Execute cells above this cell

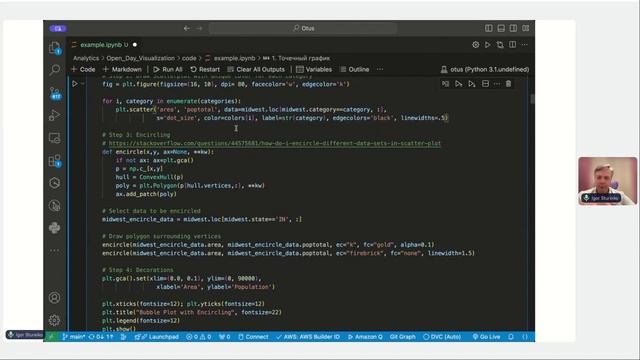[x=458, y=84]
